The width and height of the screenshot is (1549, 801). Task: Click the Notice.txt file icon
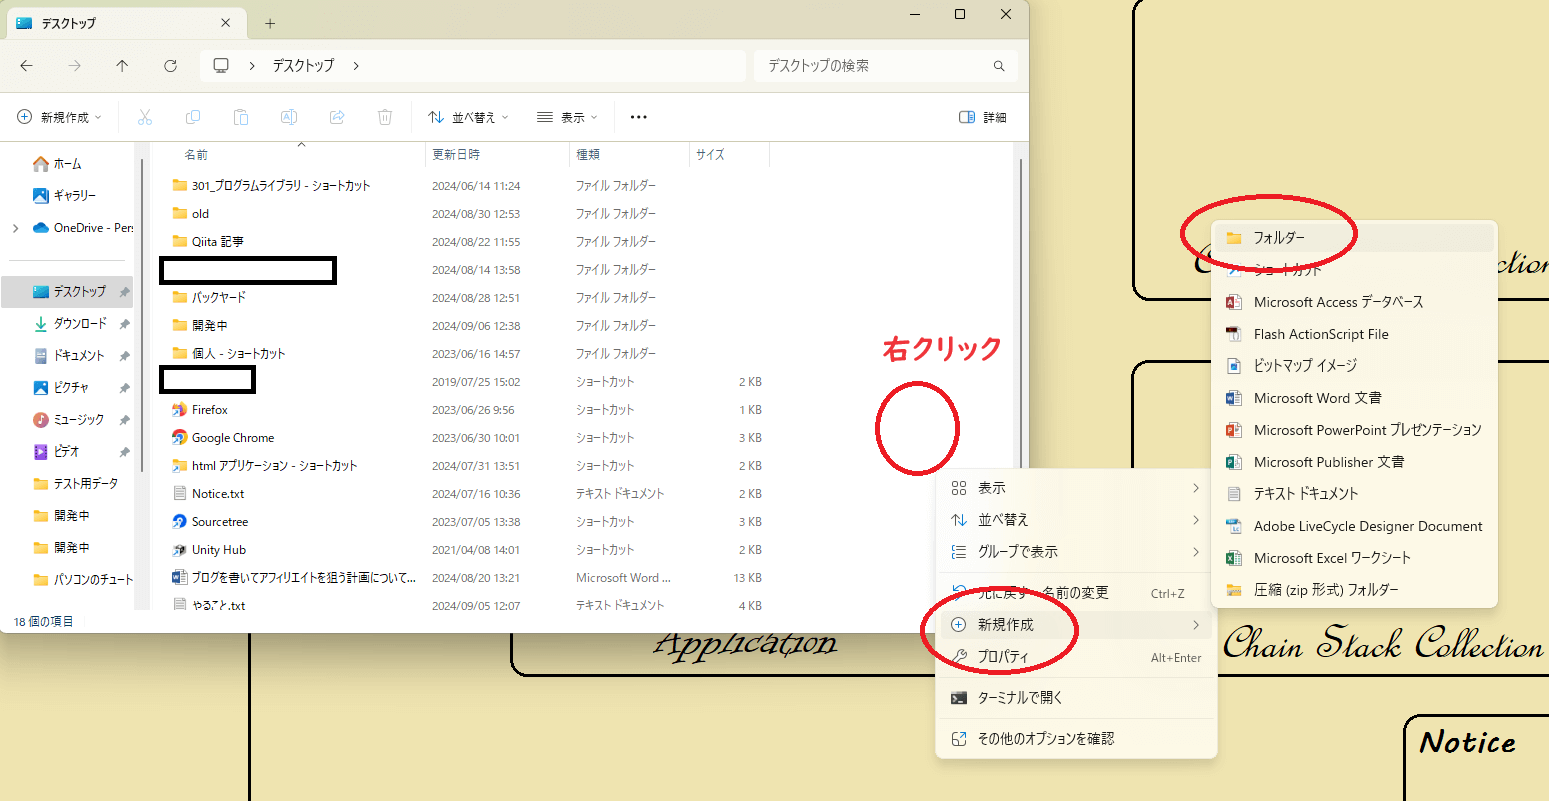(180, 494)
